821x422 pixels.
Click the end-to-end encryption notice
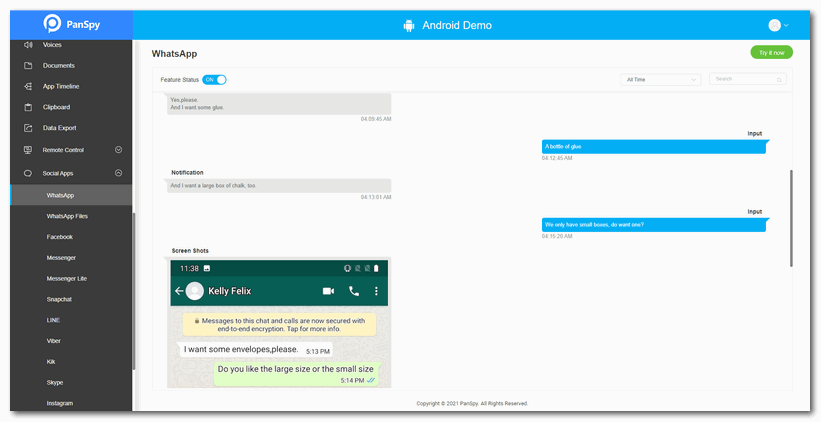tap(279, 325)
